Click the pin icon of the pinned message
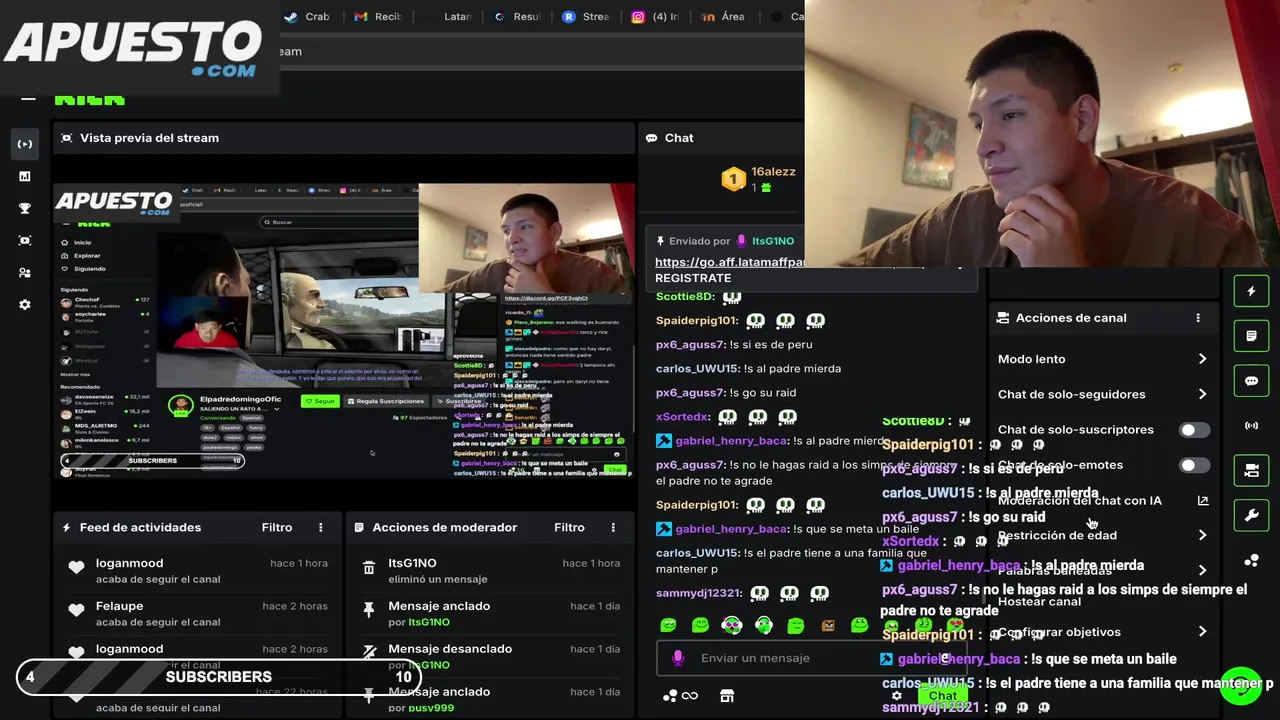This screenshot has height=720, width=1280. coord(661,241)
